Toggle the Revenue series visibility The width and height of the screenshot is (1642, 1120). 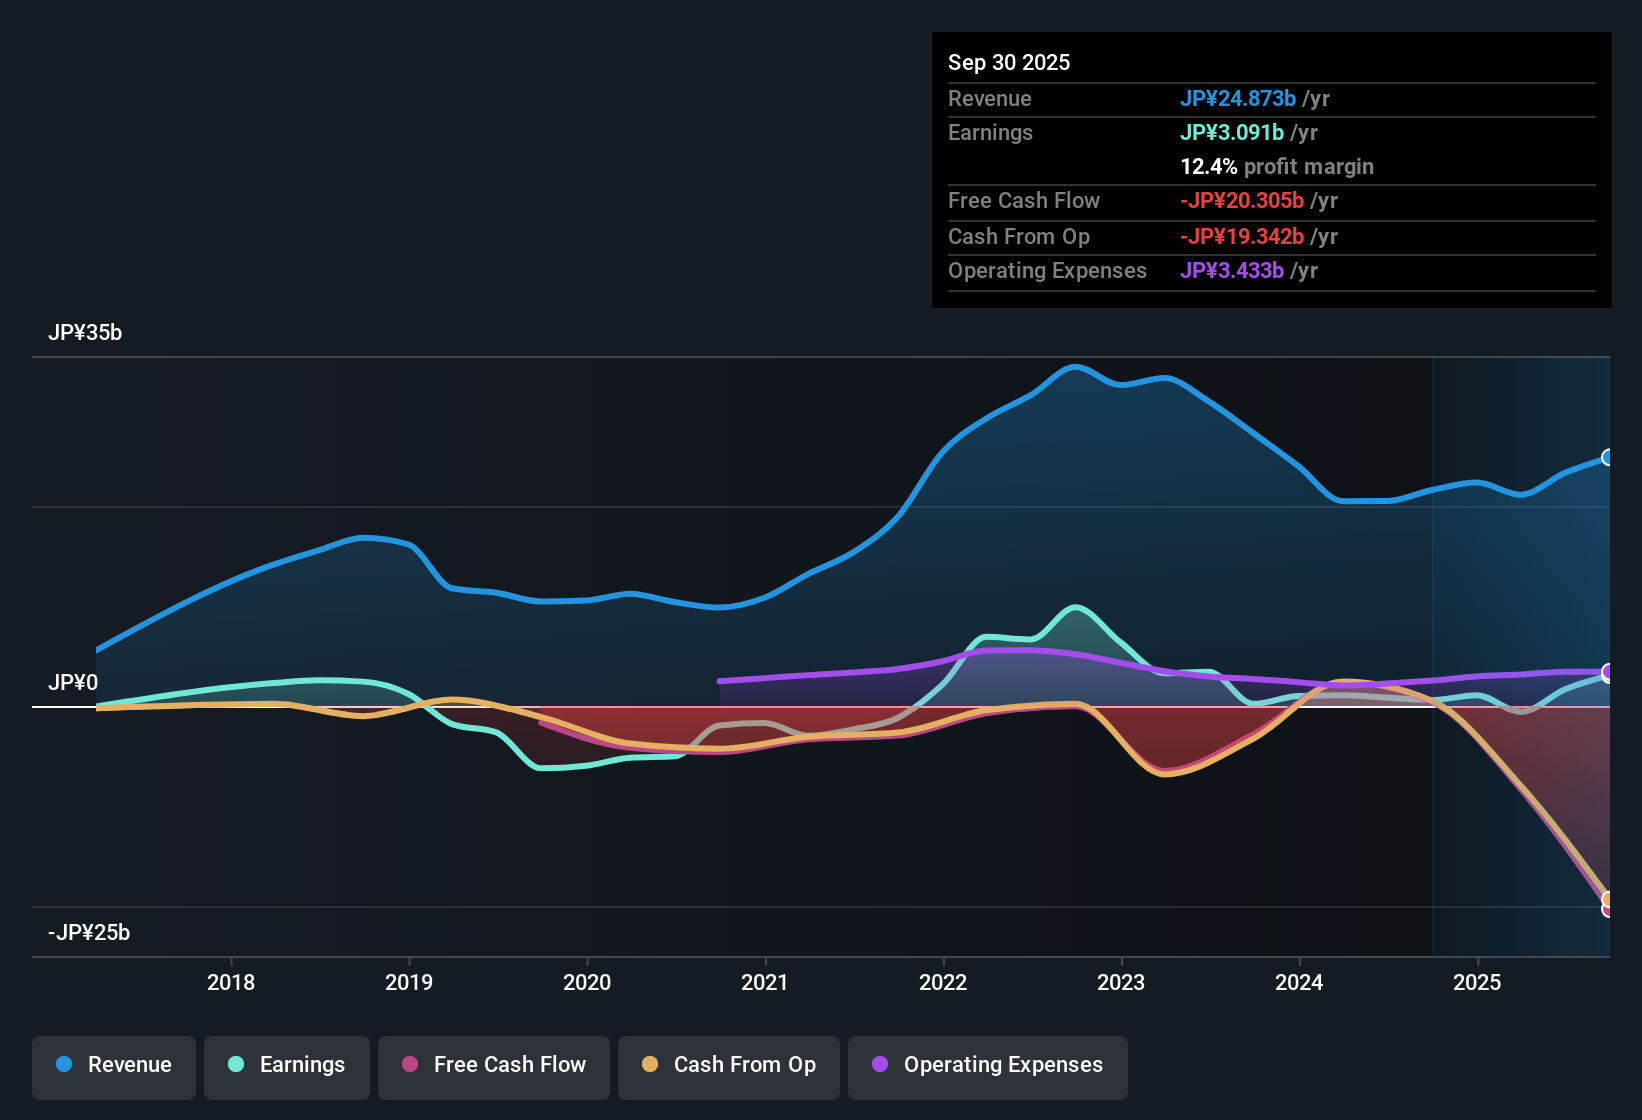113,1065
